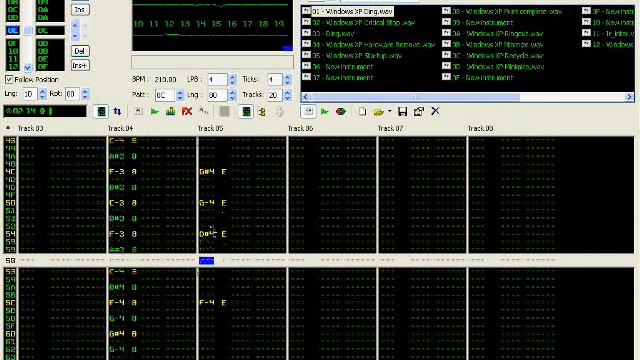Click the empty field below the scope
The height and width of the screenshot is (360, 640).
(212, 62)
